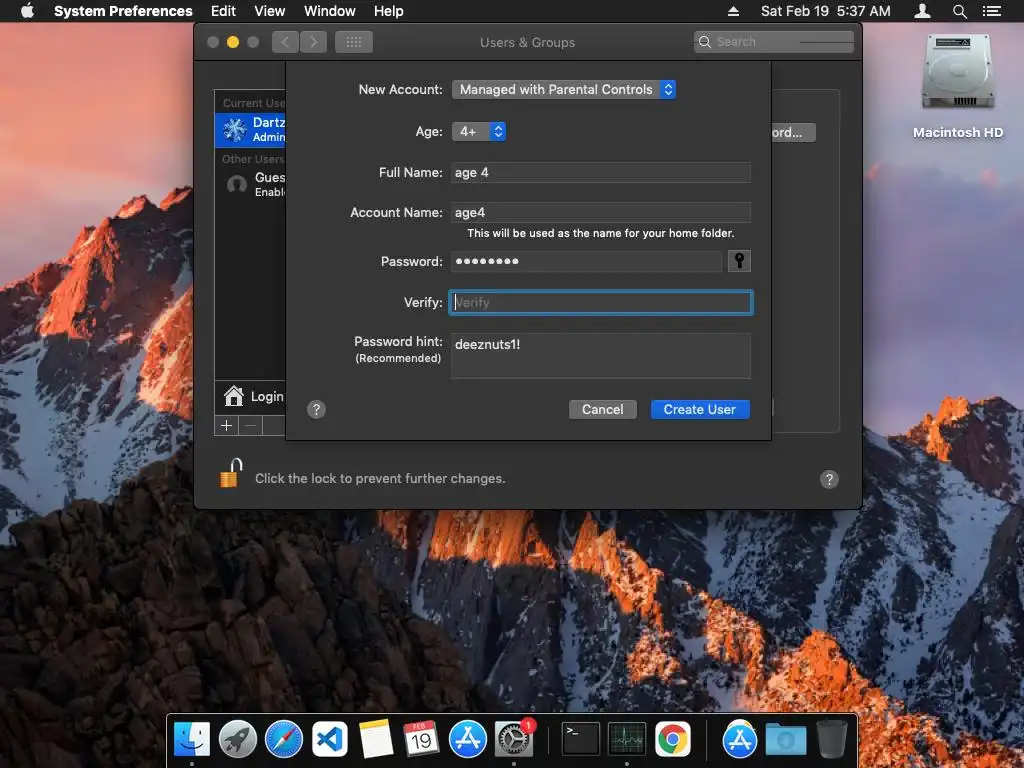Click the Users & Groups window help button
This screenshot has height=768, width=1024.
(x=829, y=479)
